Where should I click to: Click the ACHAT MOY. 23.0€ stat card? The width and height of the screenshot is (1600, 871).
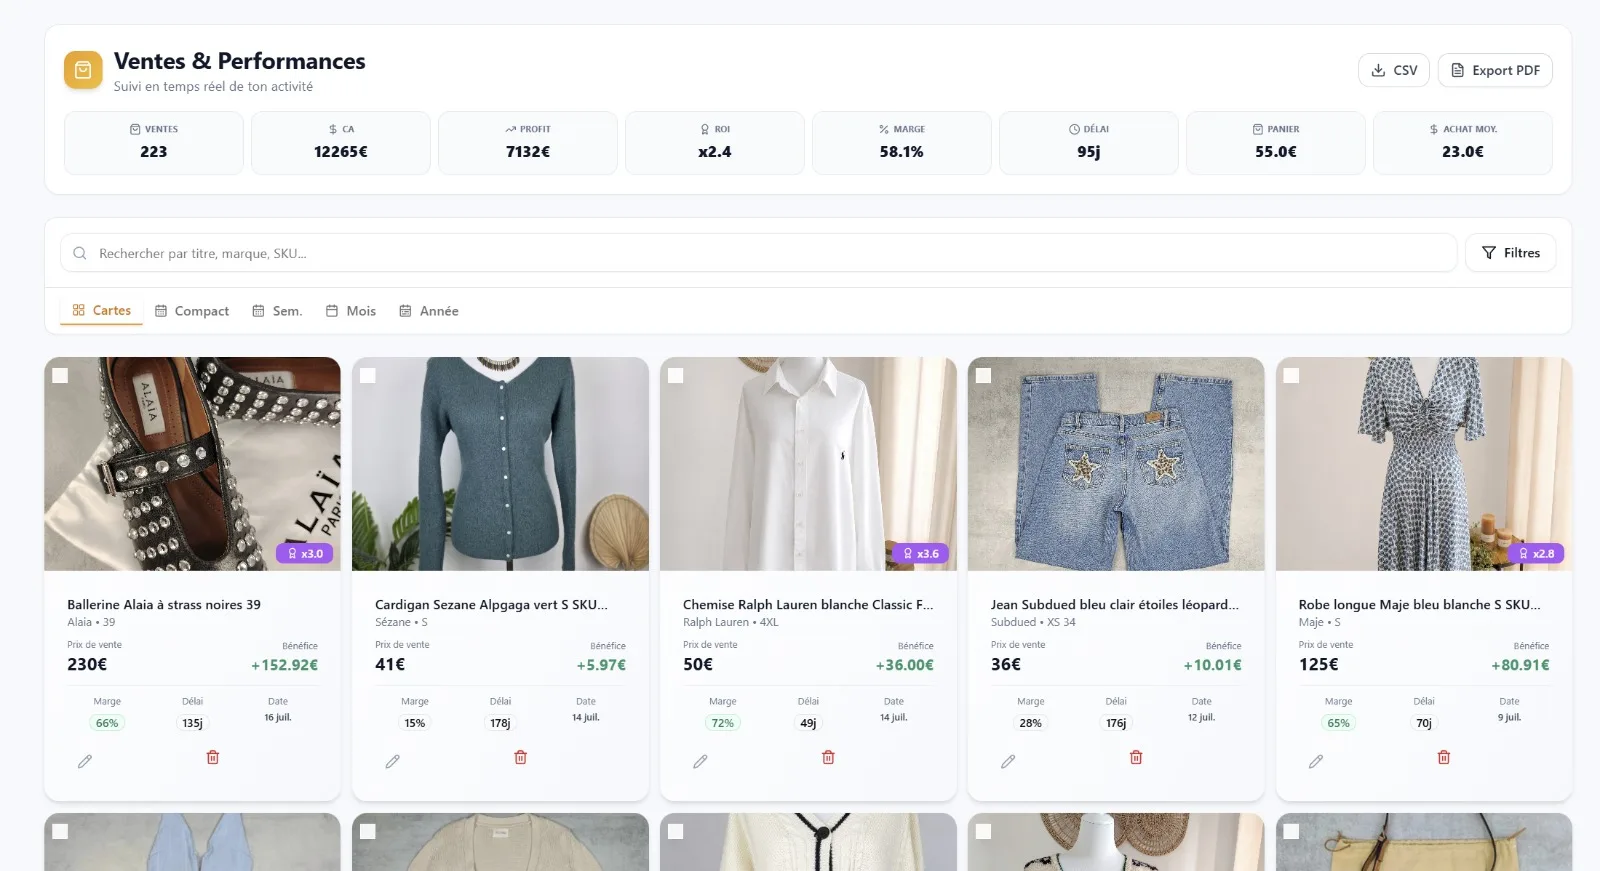coord(1463,143)
